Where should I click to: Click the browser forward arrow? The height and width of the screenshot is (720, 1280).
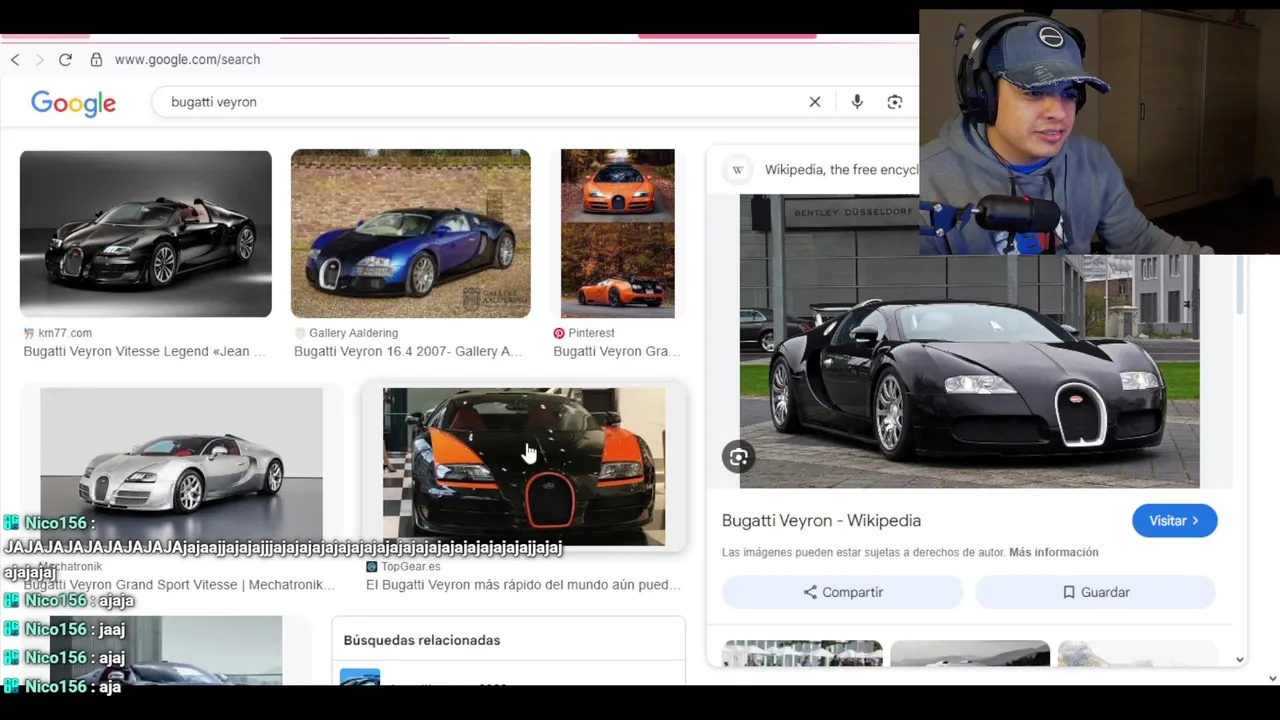pyautogui.click(x=40, y=60)
